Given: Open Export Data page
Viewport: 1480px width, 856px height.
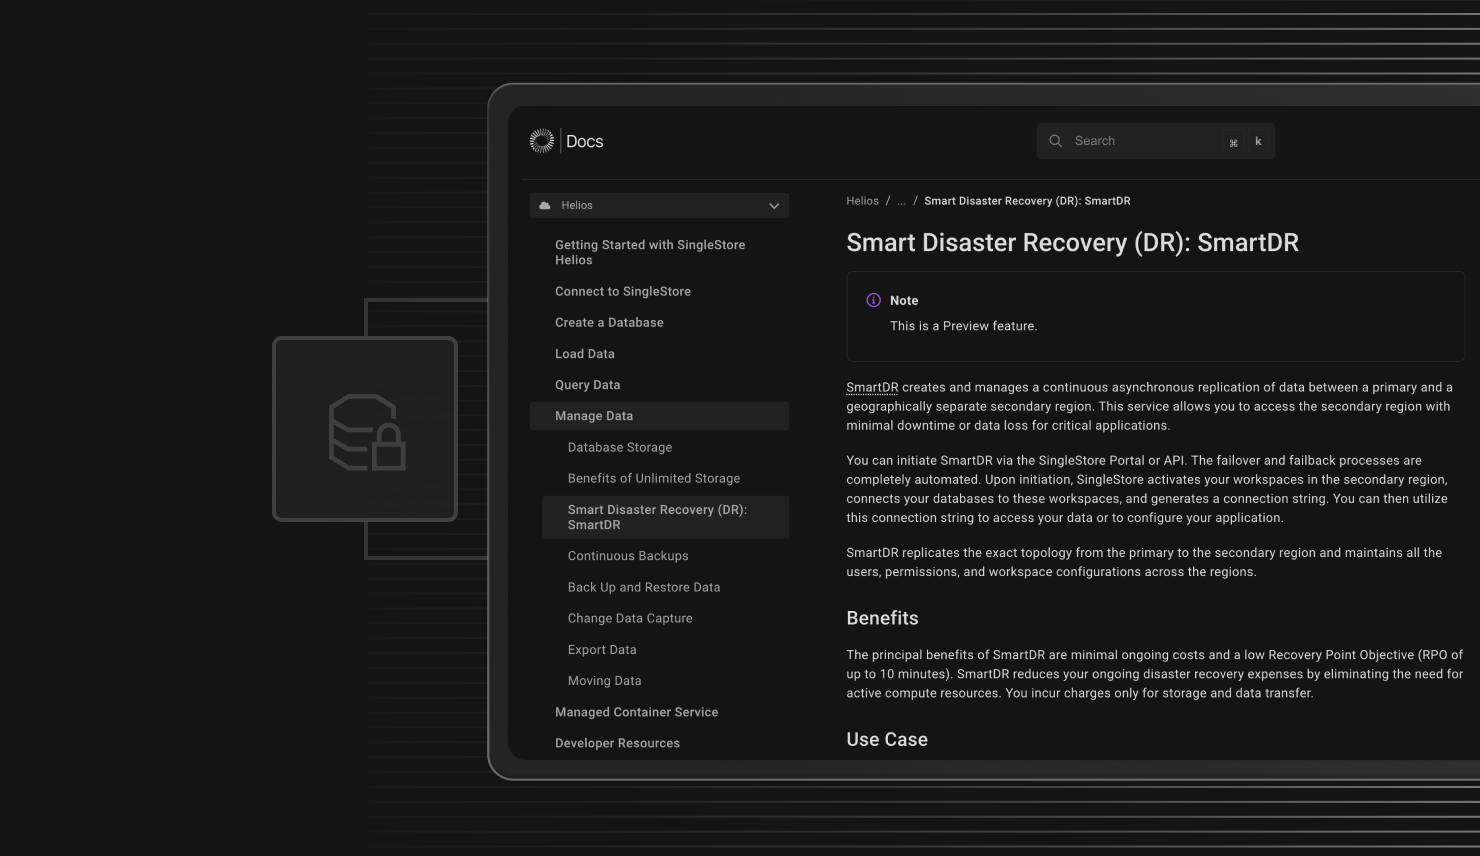Looking at the screenshot, I should [x=602, y=649].
